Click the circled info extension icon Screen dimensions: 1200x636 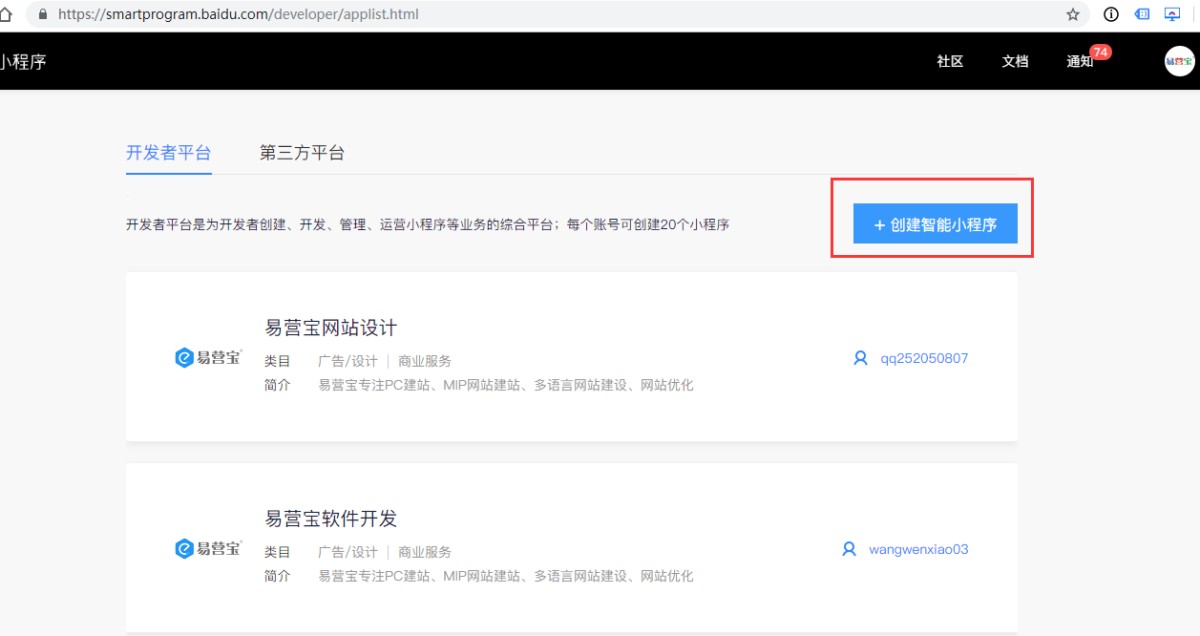[x=1110, y=15]
